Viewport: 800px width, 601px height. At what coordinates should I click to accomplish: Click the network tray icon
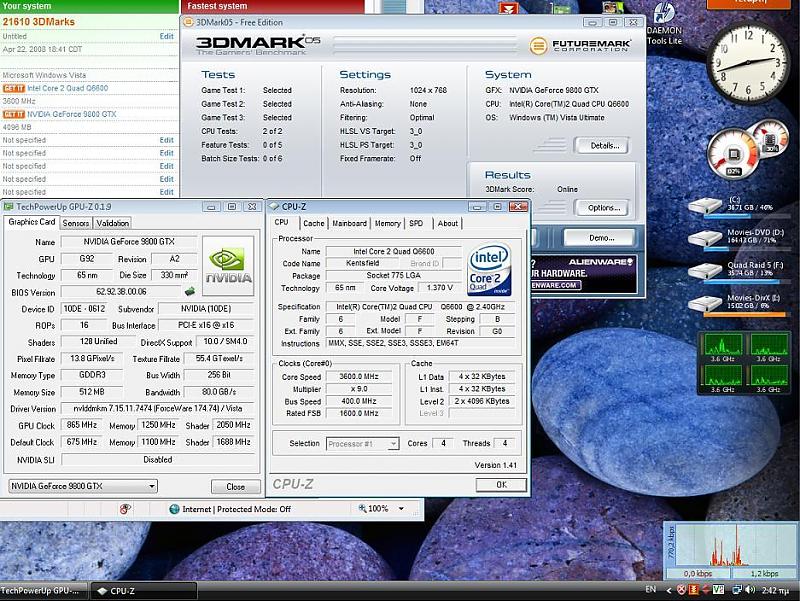coord(737,590)
